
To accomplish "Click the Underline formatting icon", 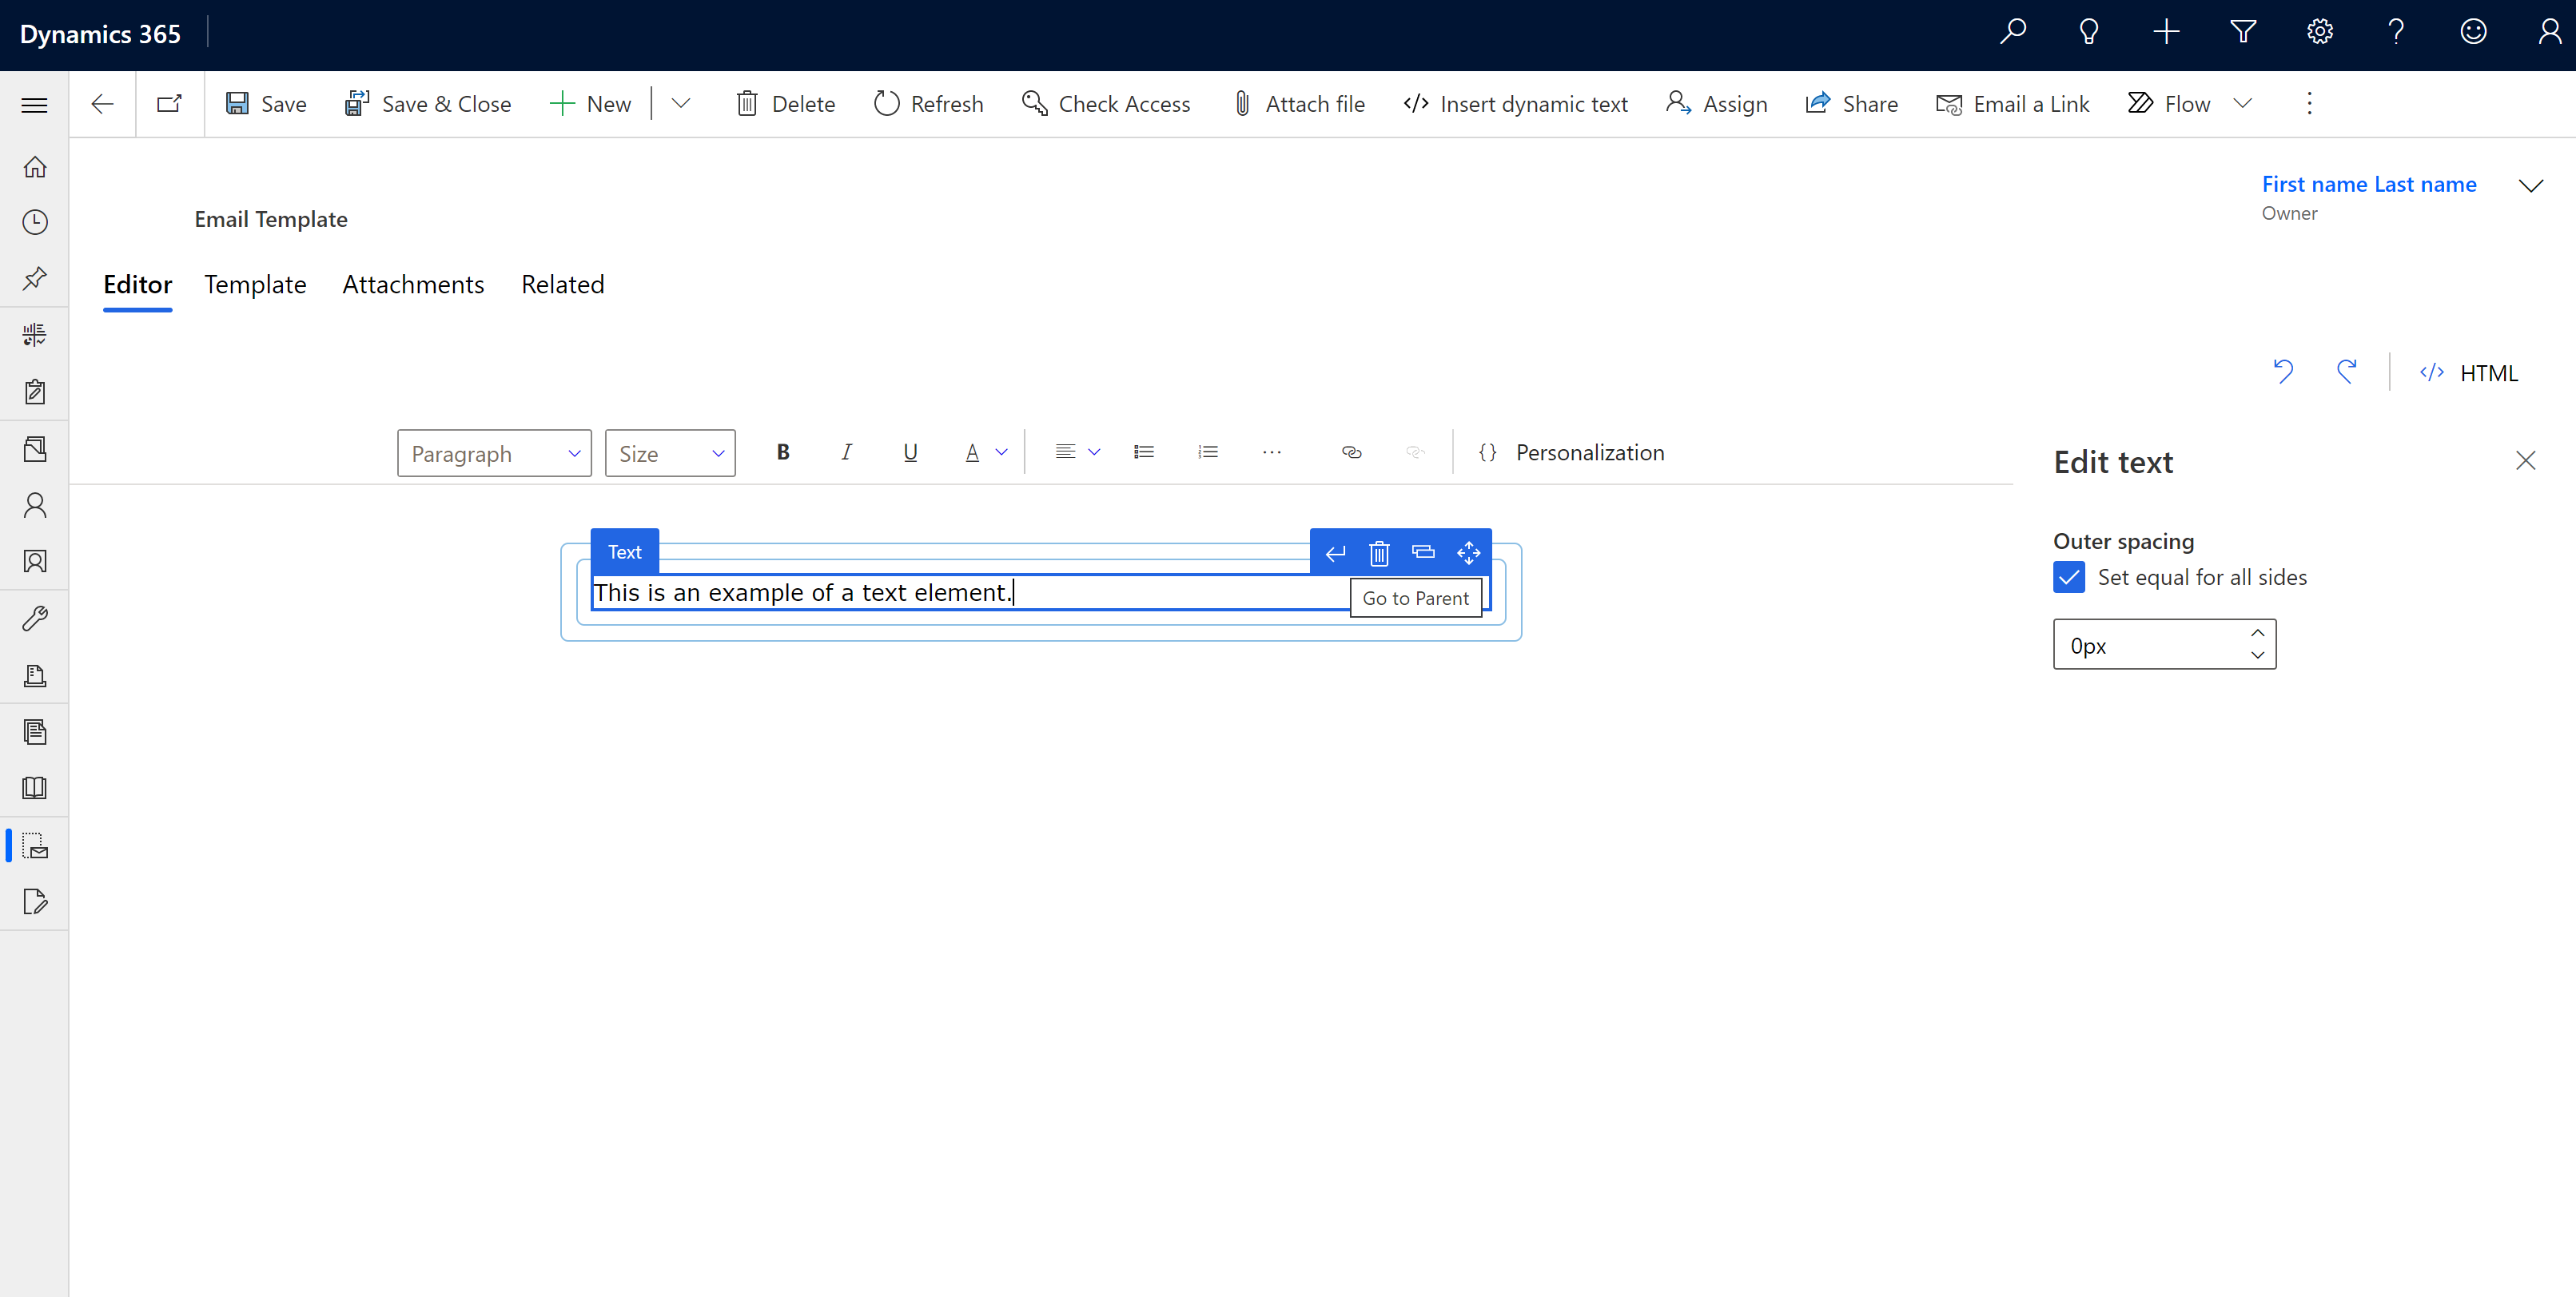I will pyautogui.click(x=910, y=452).
